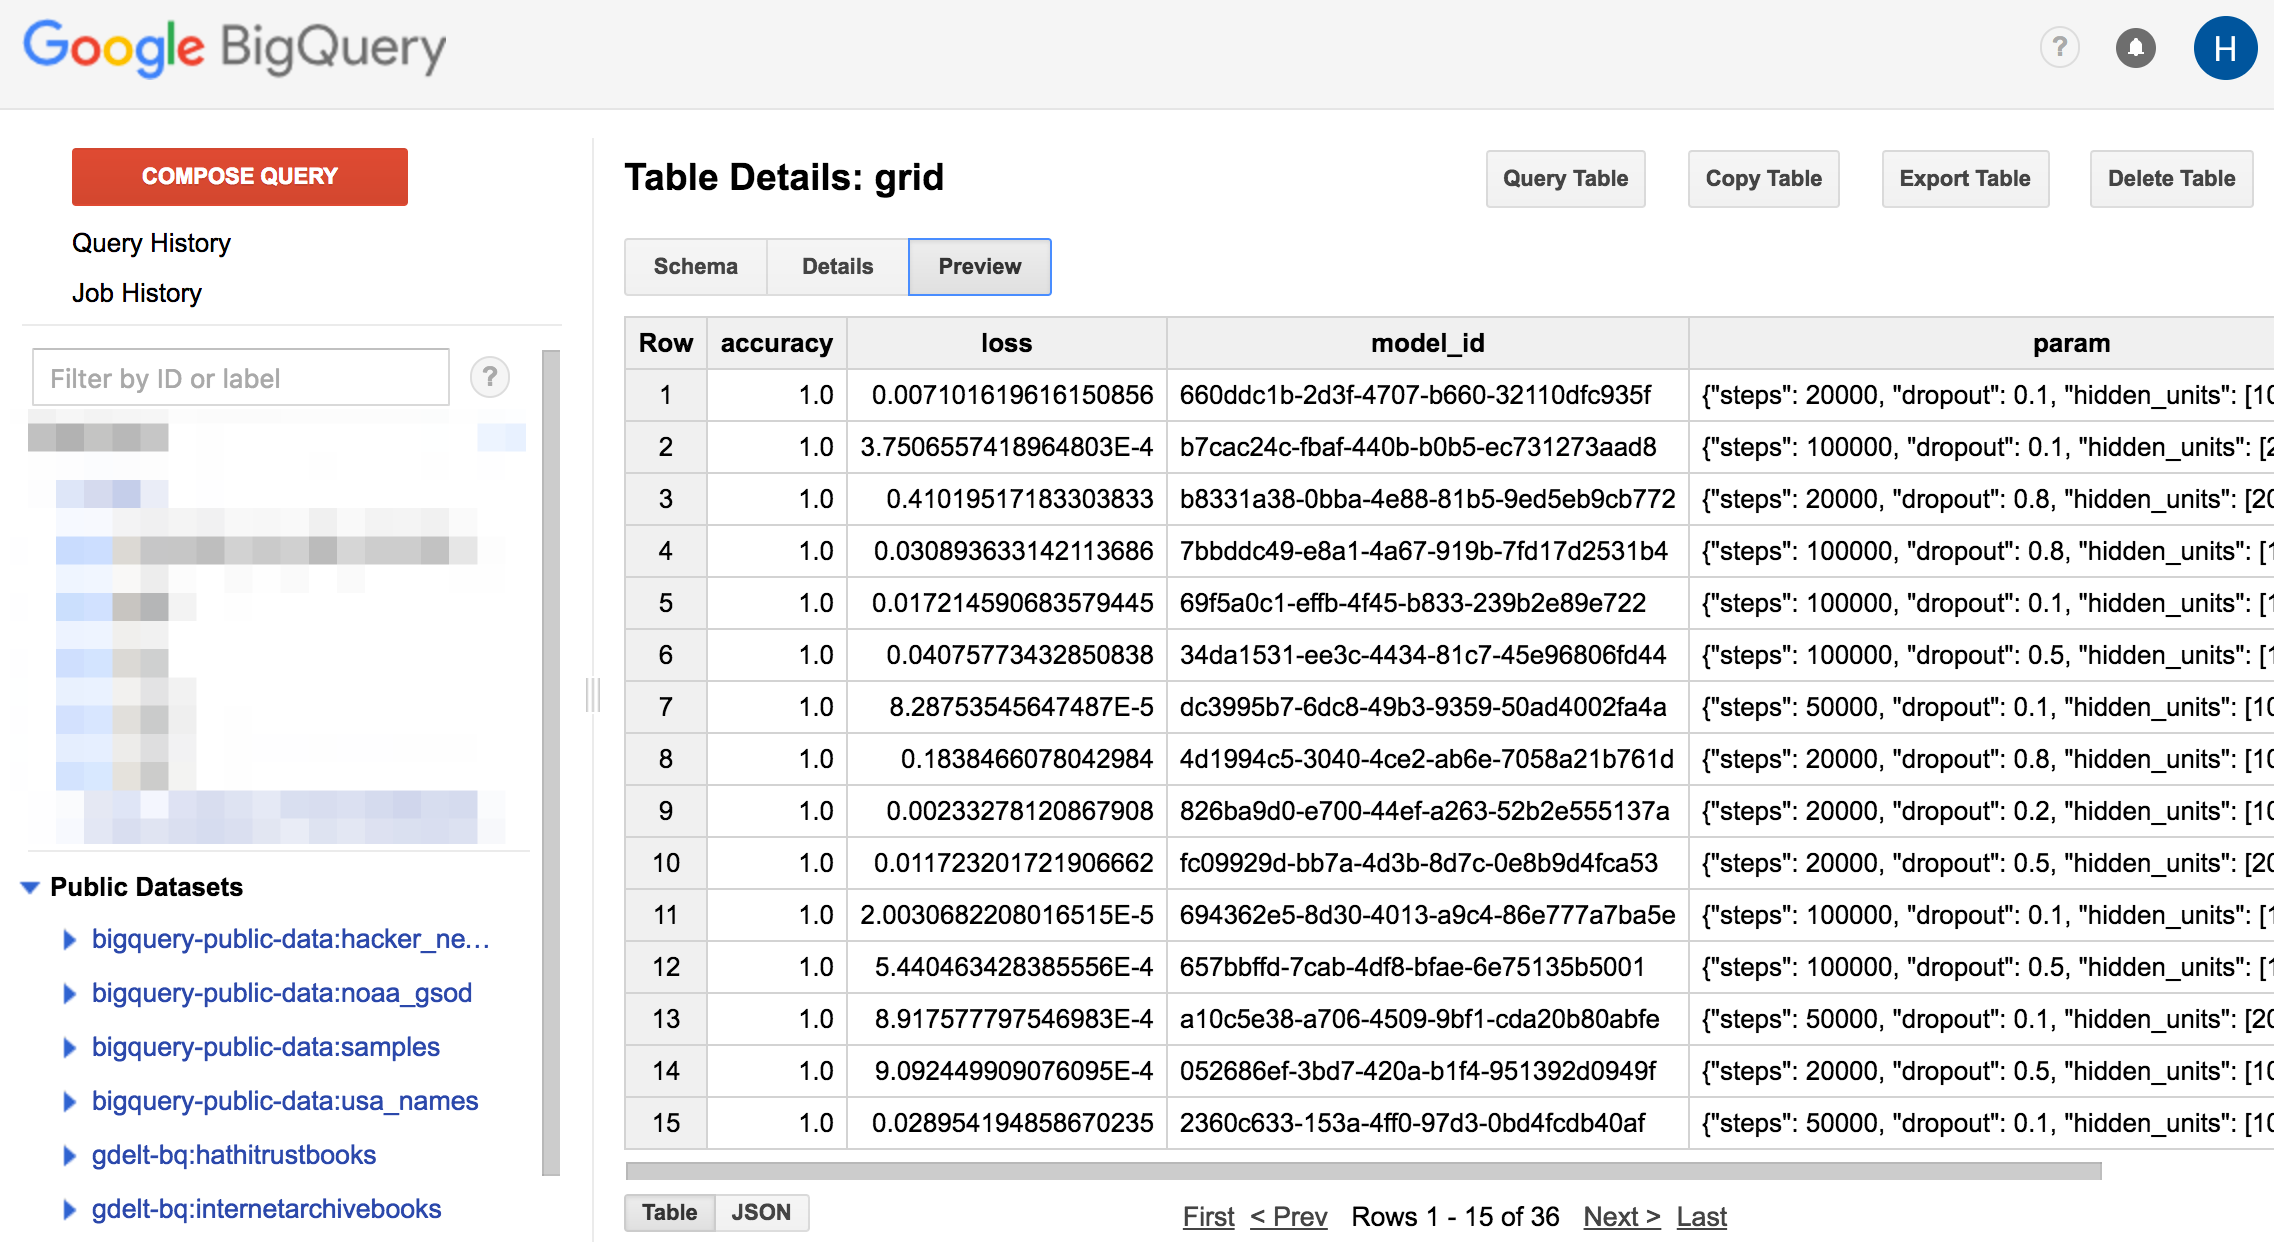
Task: Expand bigquery-public-data:noaa_gsod dataset arrow
Action: [69, 993]
